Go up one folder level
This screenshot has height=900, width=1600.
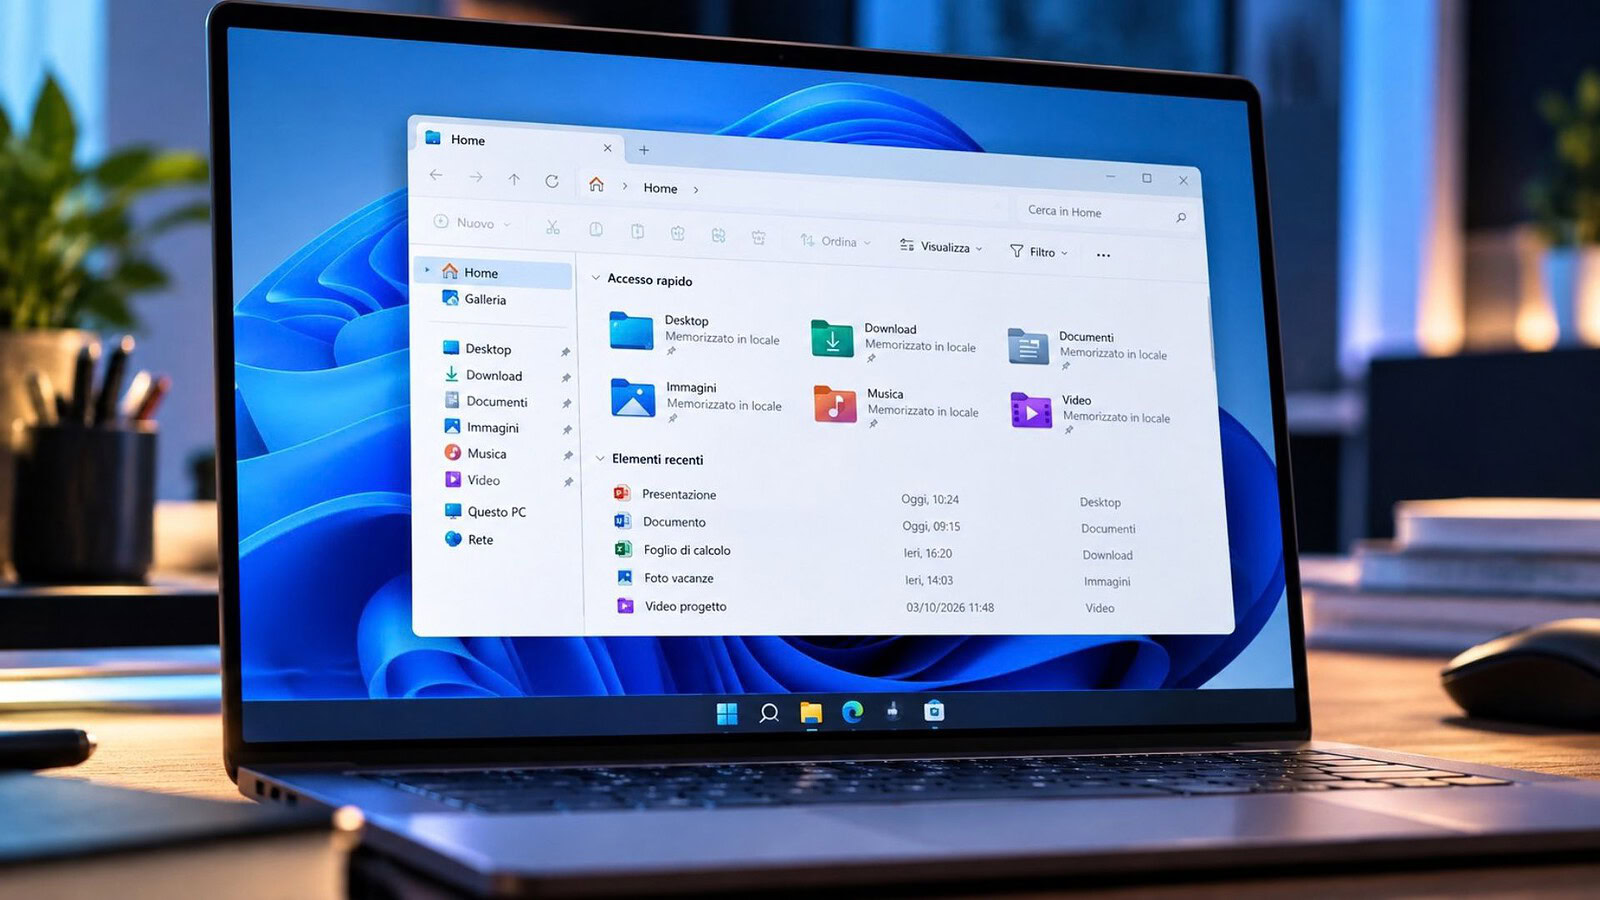tap(513, 179)
